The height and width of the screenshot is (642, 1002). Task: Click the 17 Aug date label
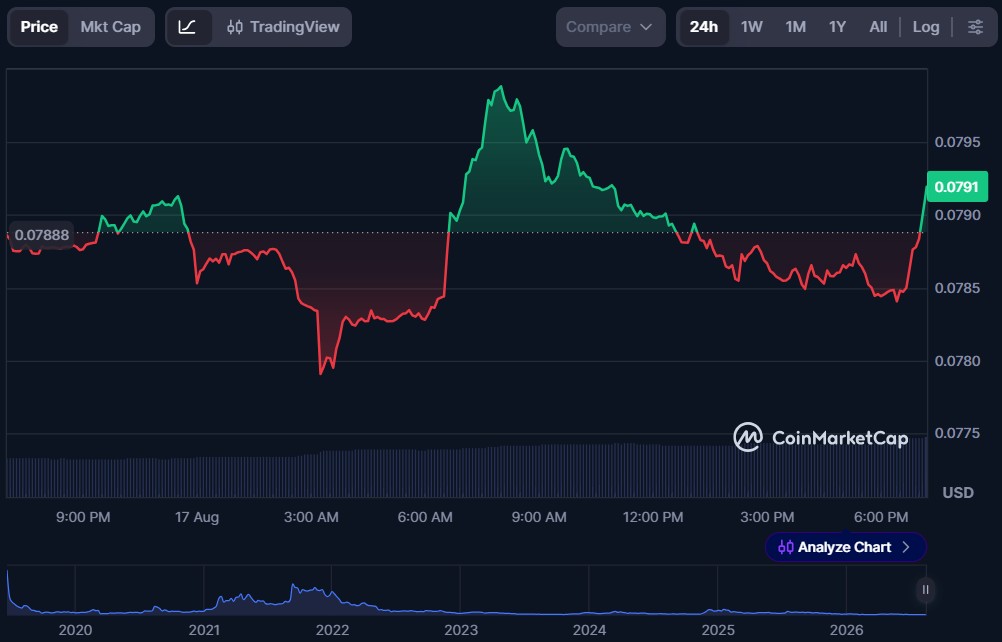click(197, 517)
